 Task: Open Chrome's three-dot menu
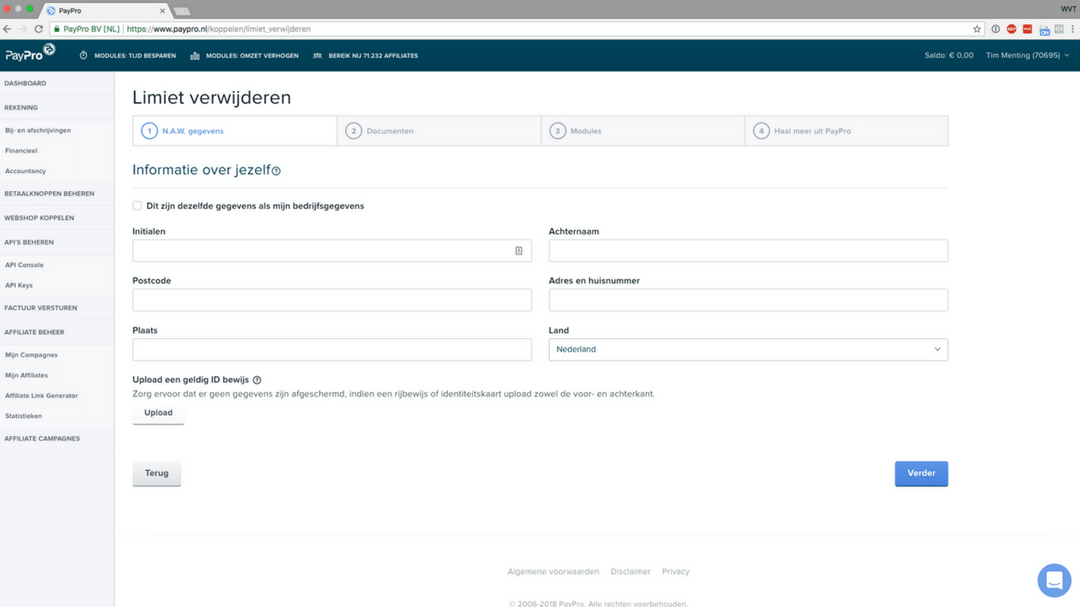[1072, 29]
